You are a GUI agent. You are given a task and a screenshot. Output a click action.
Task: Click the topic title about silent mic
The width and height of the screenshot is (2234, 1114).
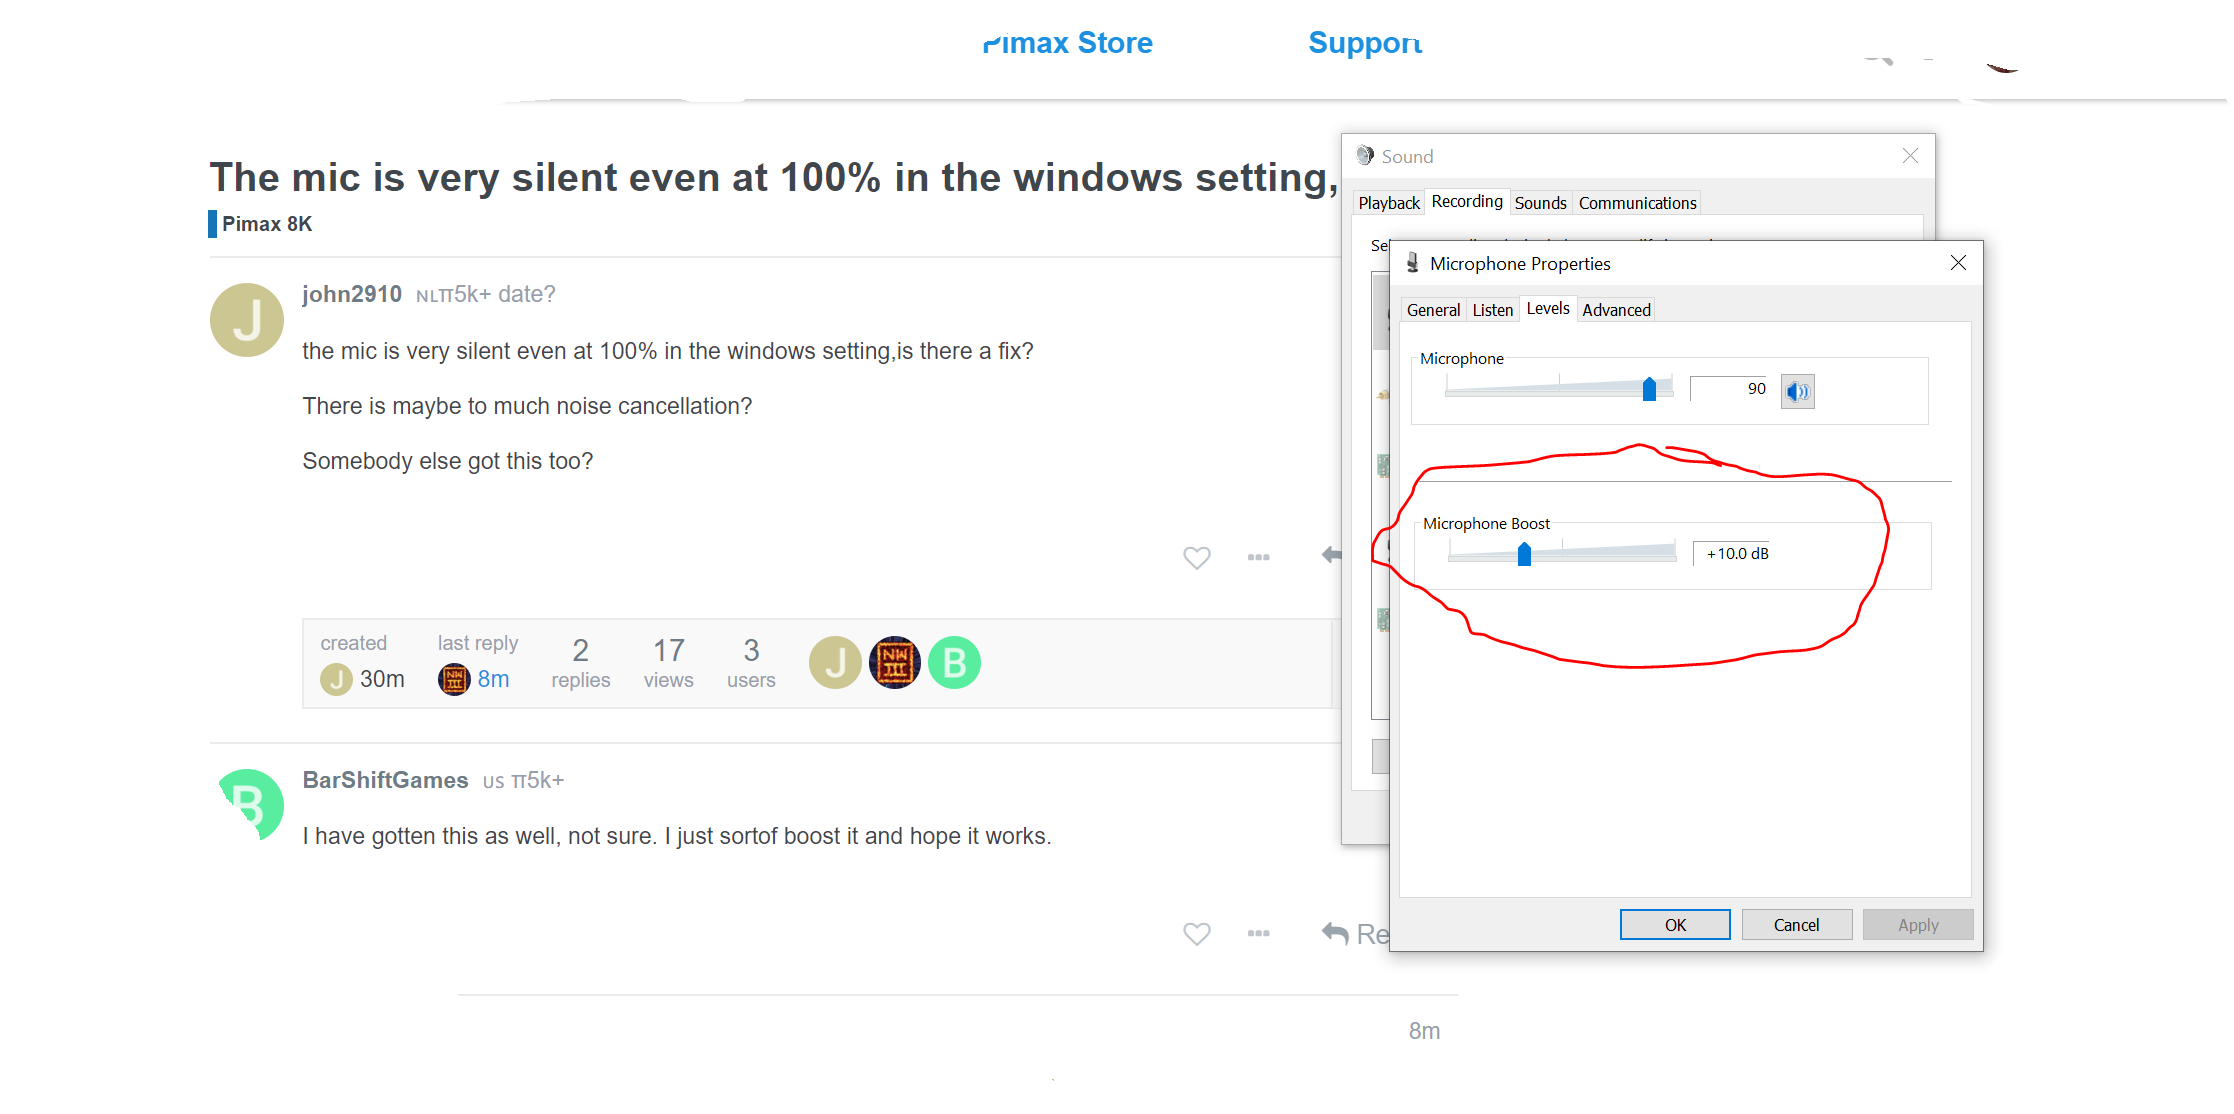point(773,177)
